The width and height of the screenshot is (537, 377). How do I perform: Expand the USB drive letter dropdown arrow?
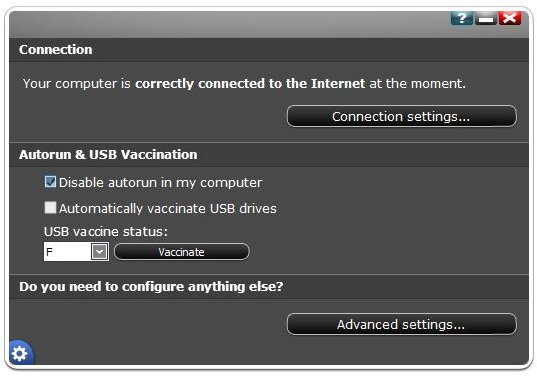99,252
